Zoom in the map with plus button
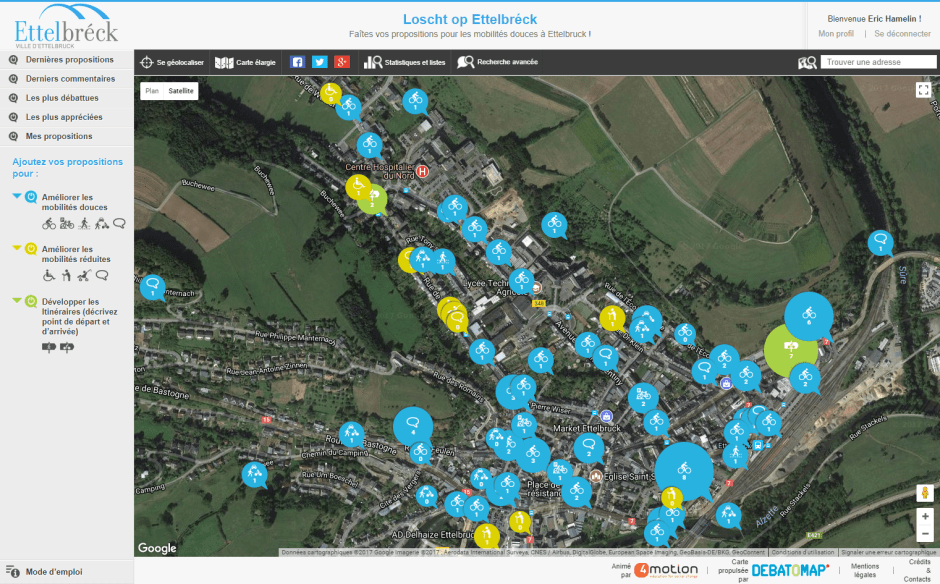Viewport: 940px width, 584px height. pos(925,517)
